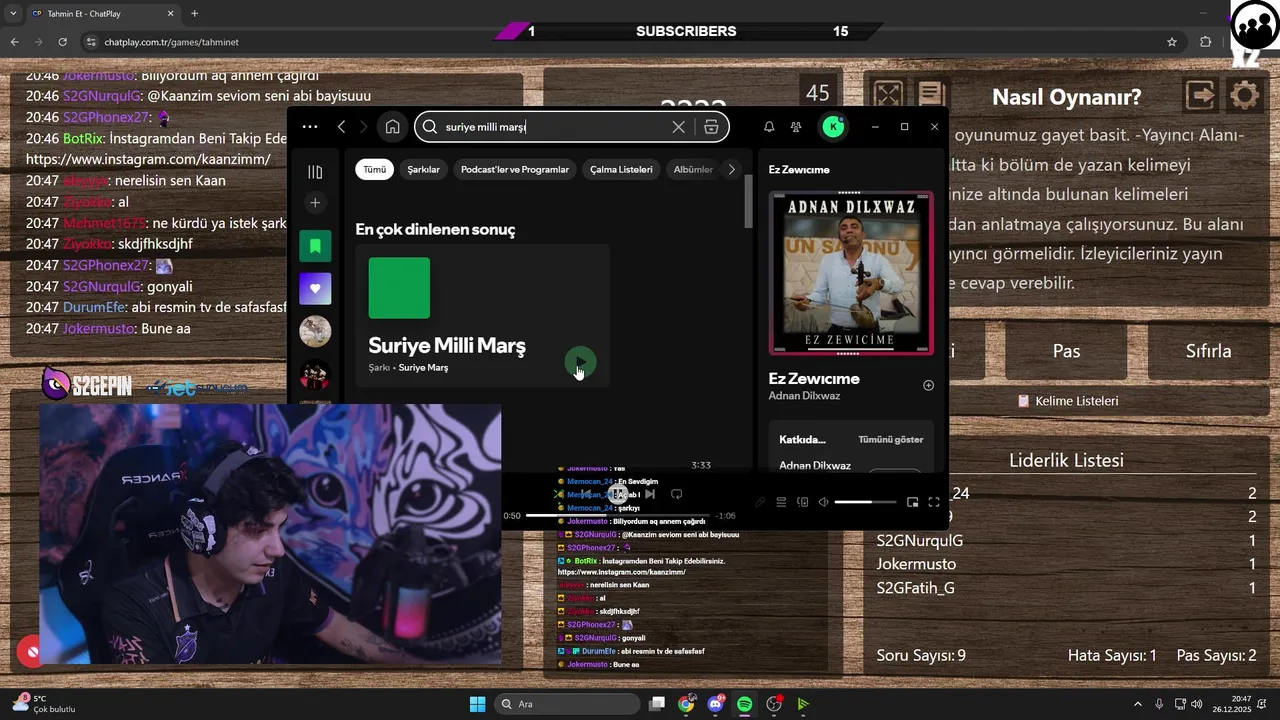Play Suriye Milli Marş result
This screenshot has width=1280, height=720.
tap(580, 362)
